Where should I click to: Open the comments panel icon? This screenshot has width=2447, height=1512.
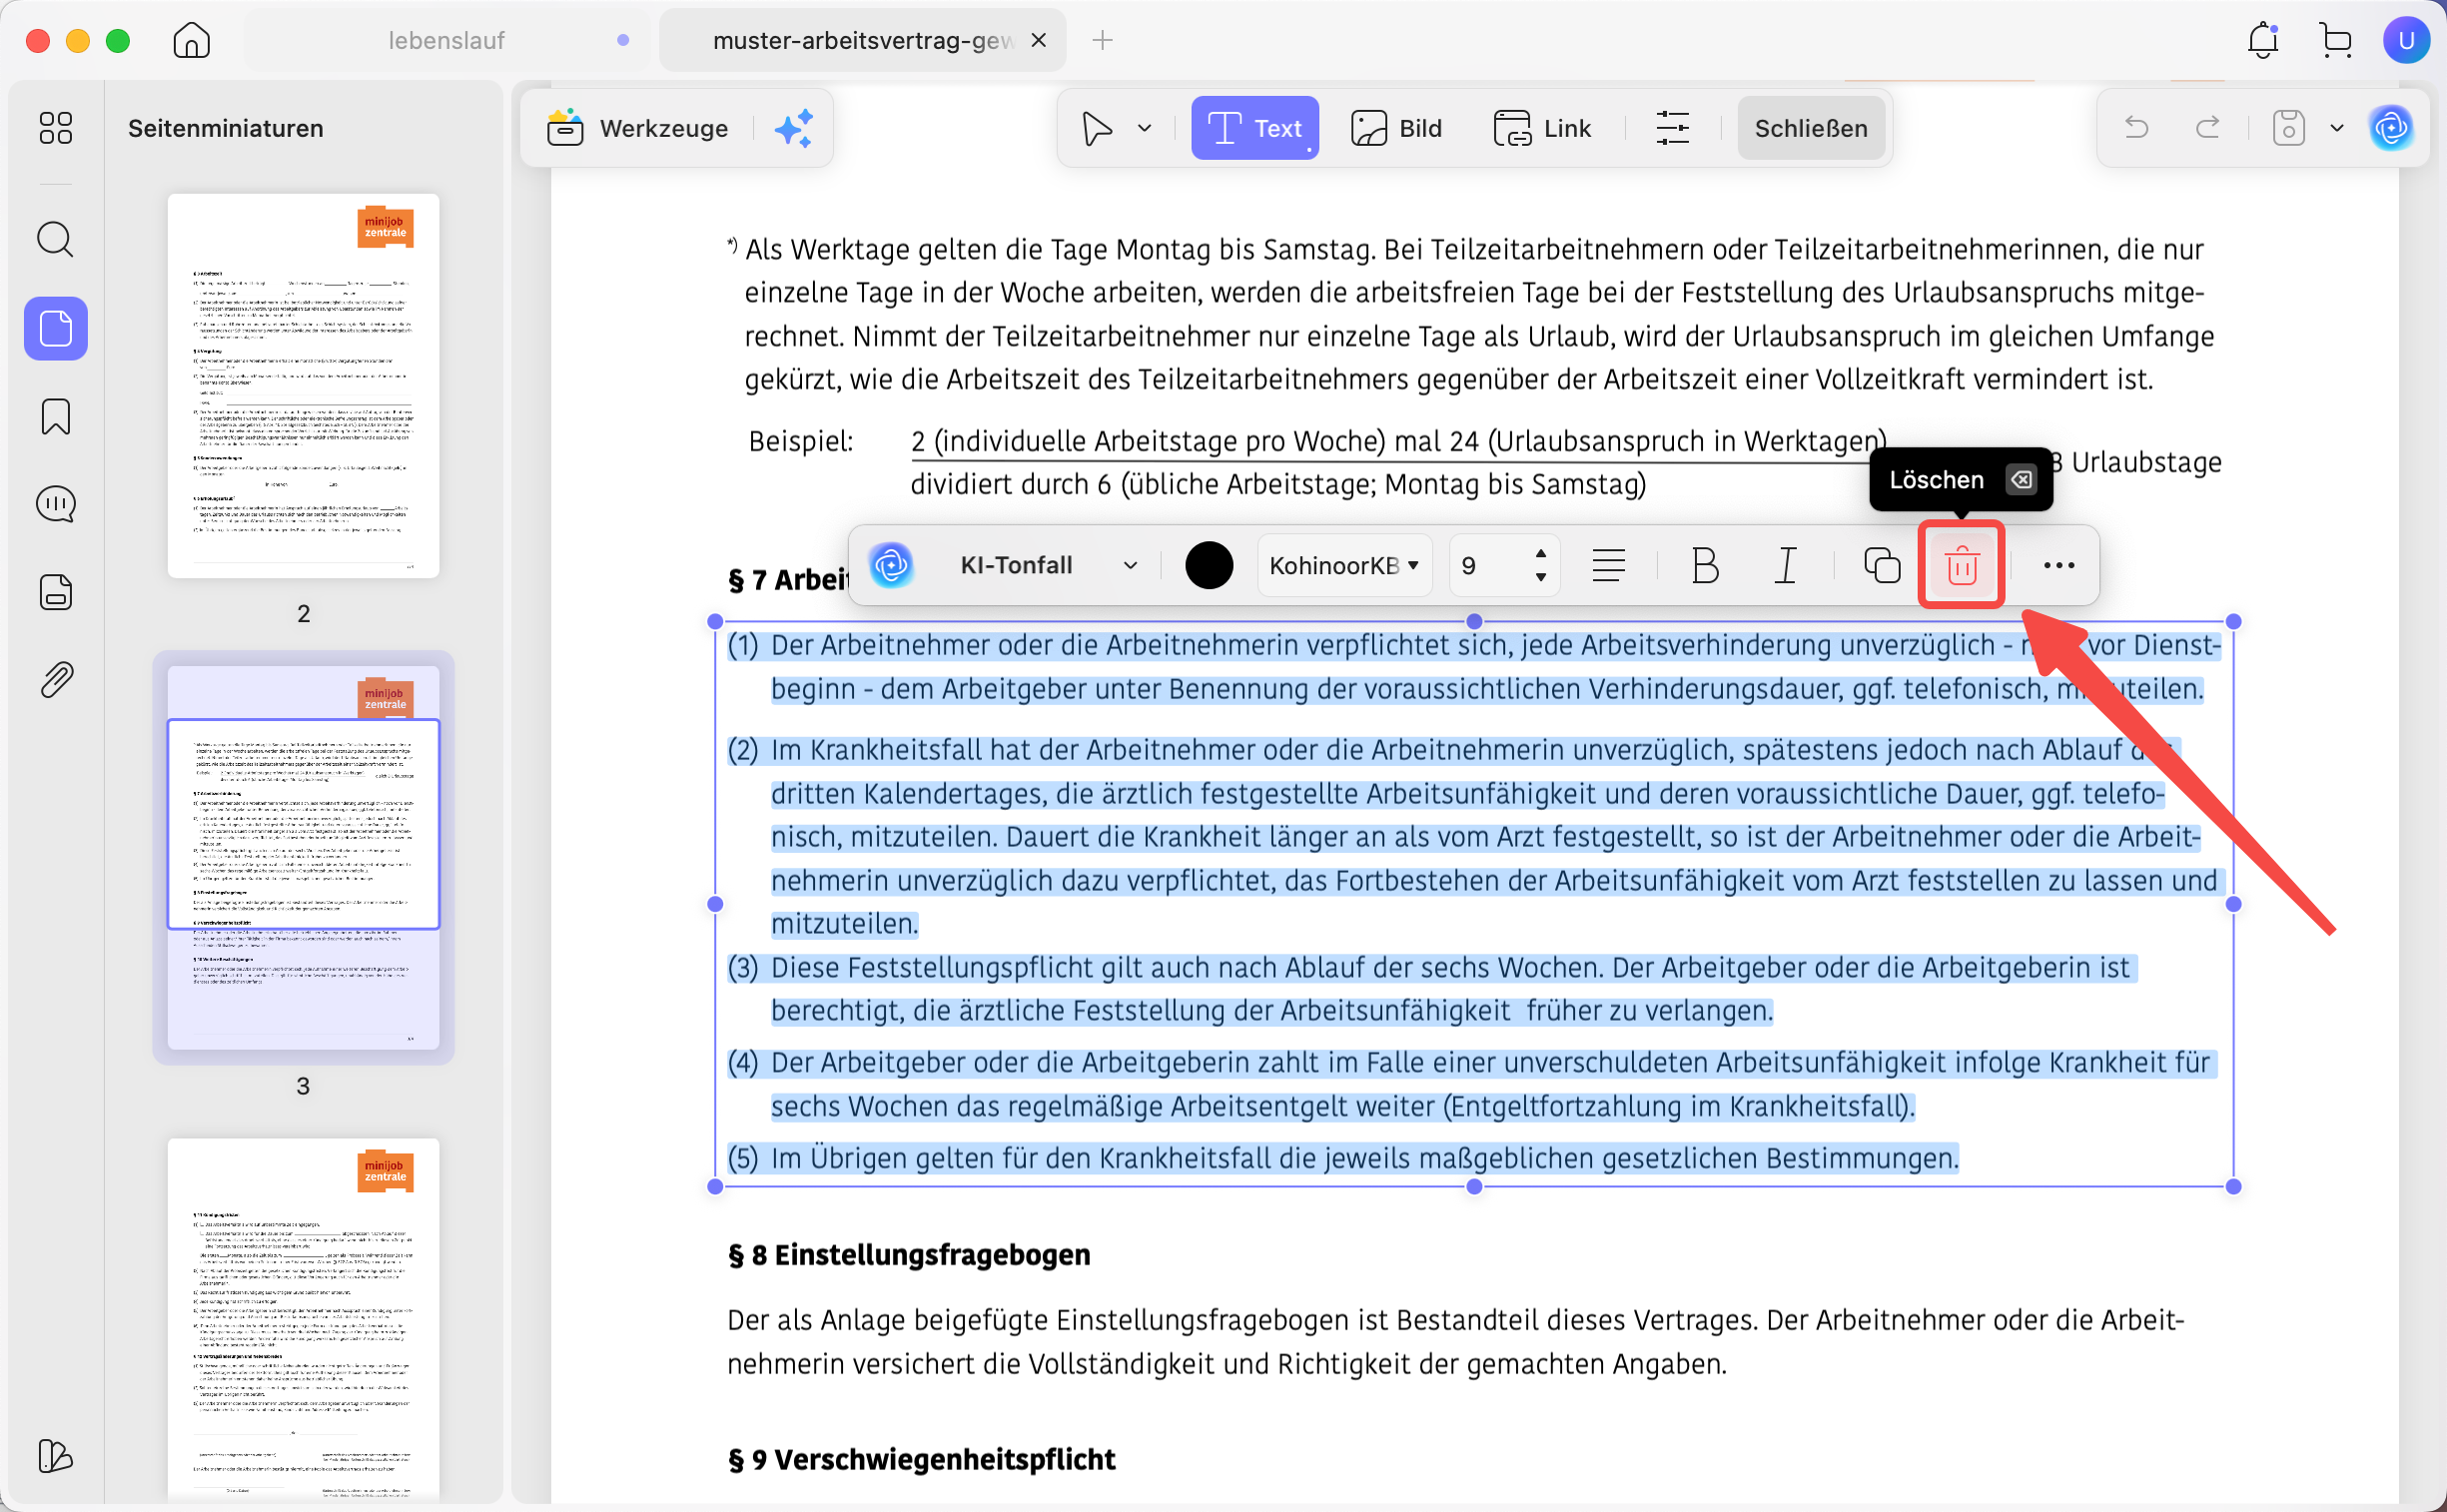(x=56, y=504)
